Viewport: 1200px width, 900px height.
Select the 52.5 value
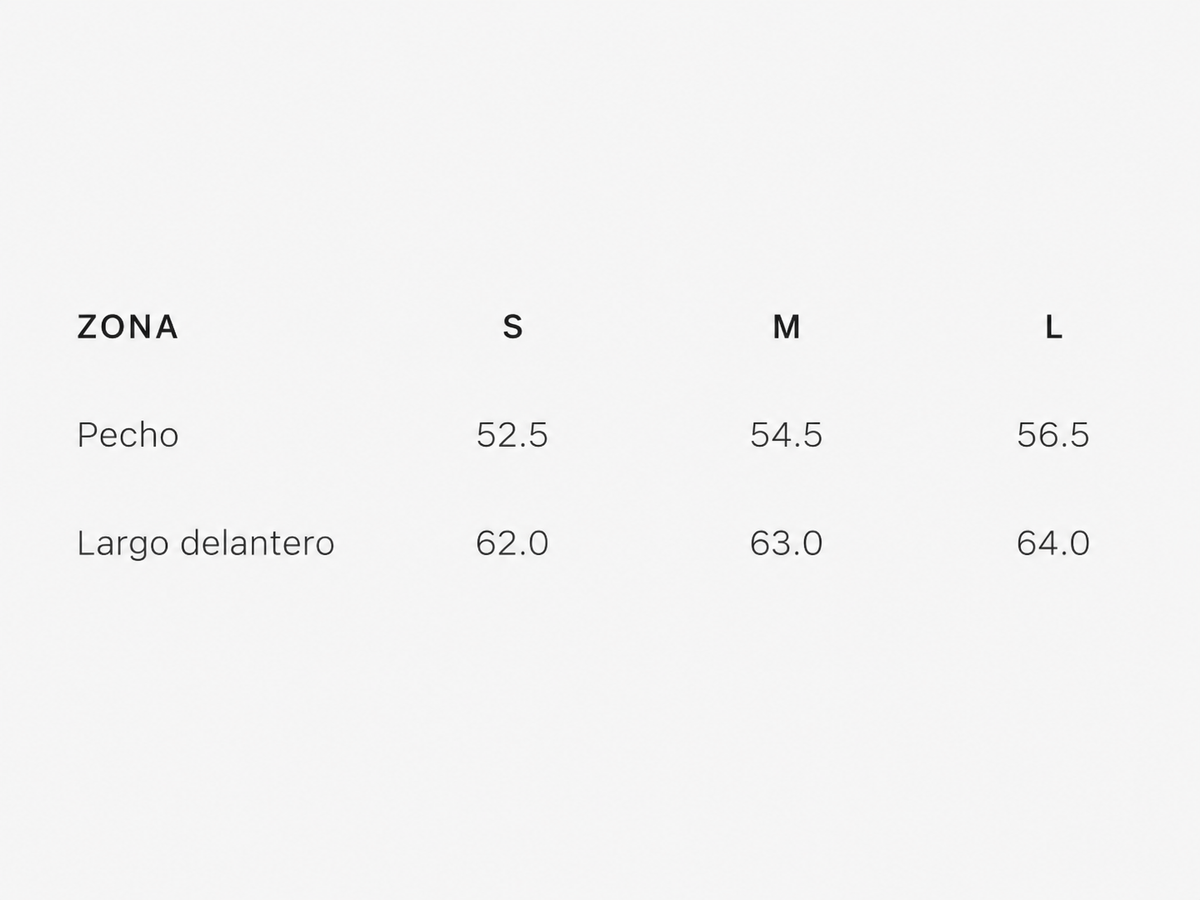512,435
